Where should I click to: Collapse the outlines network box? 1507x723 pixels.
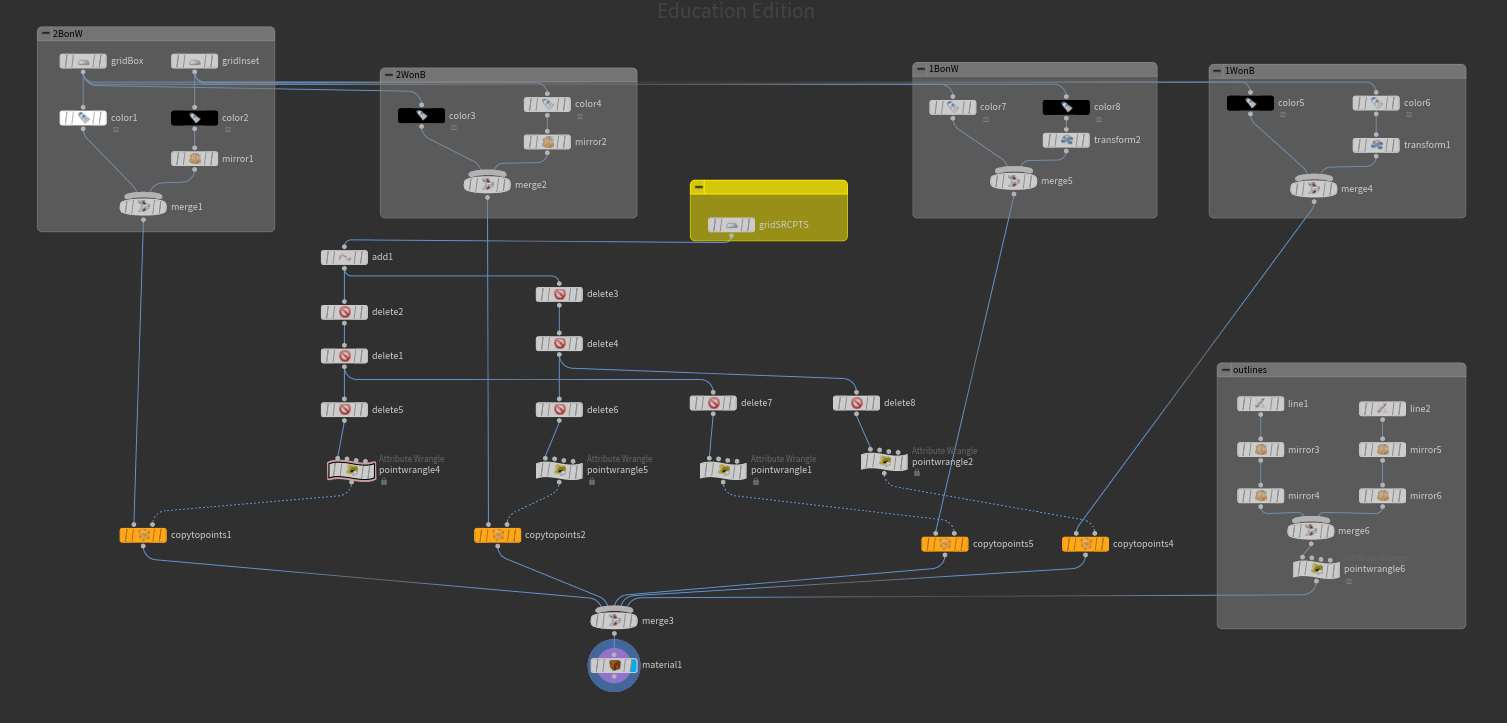(1225, 370)
